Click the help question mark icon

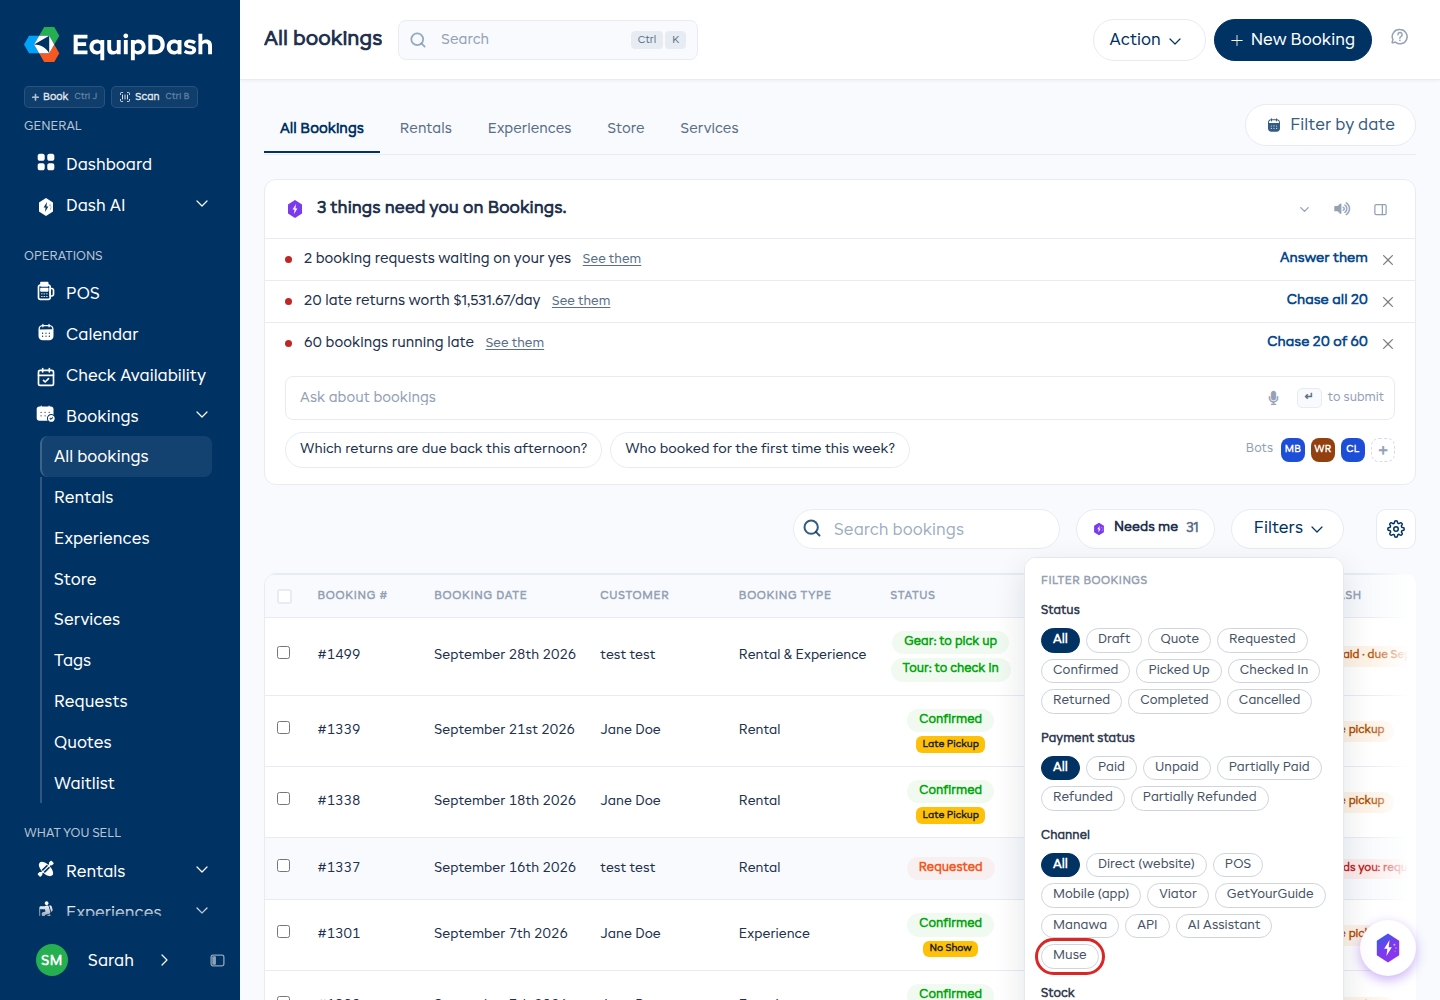coord(1400,38)
